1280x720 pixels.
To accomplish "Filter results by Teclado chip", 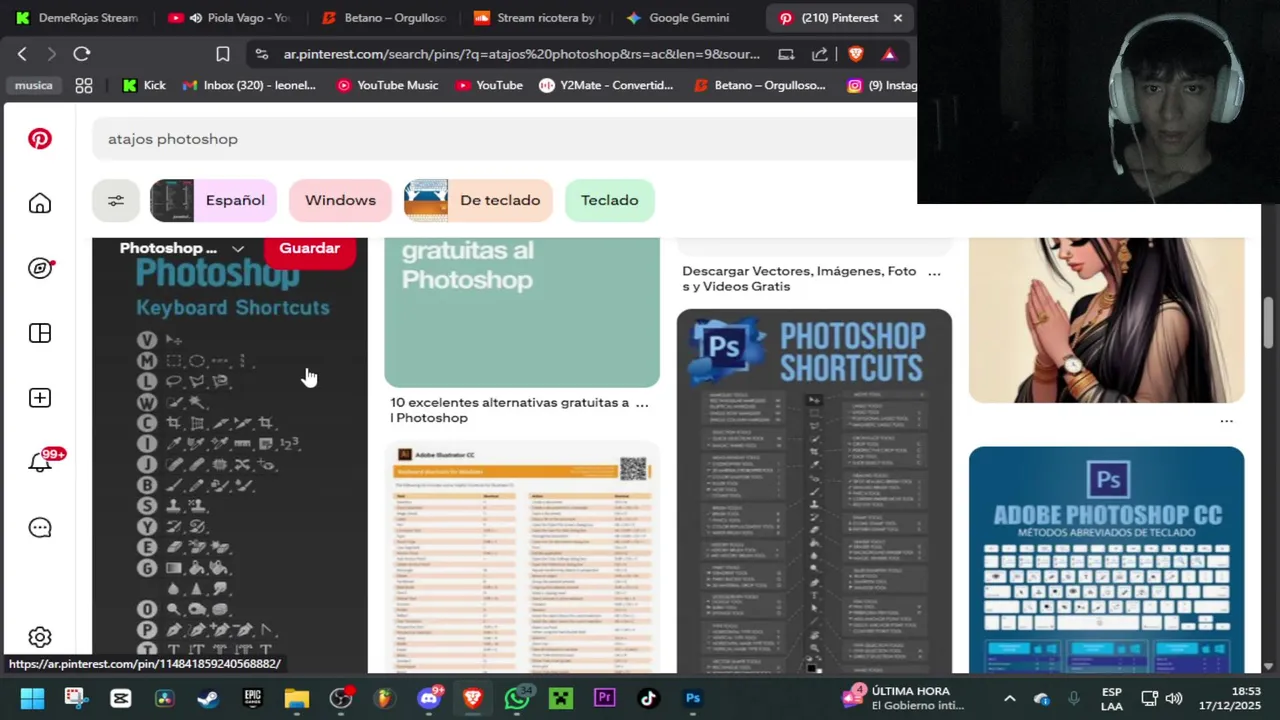I will (610, 200).
